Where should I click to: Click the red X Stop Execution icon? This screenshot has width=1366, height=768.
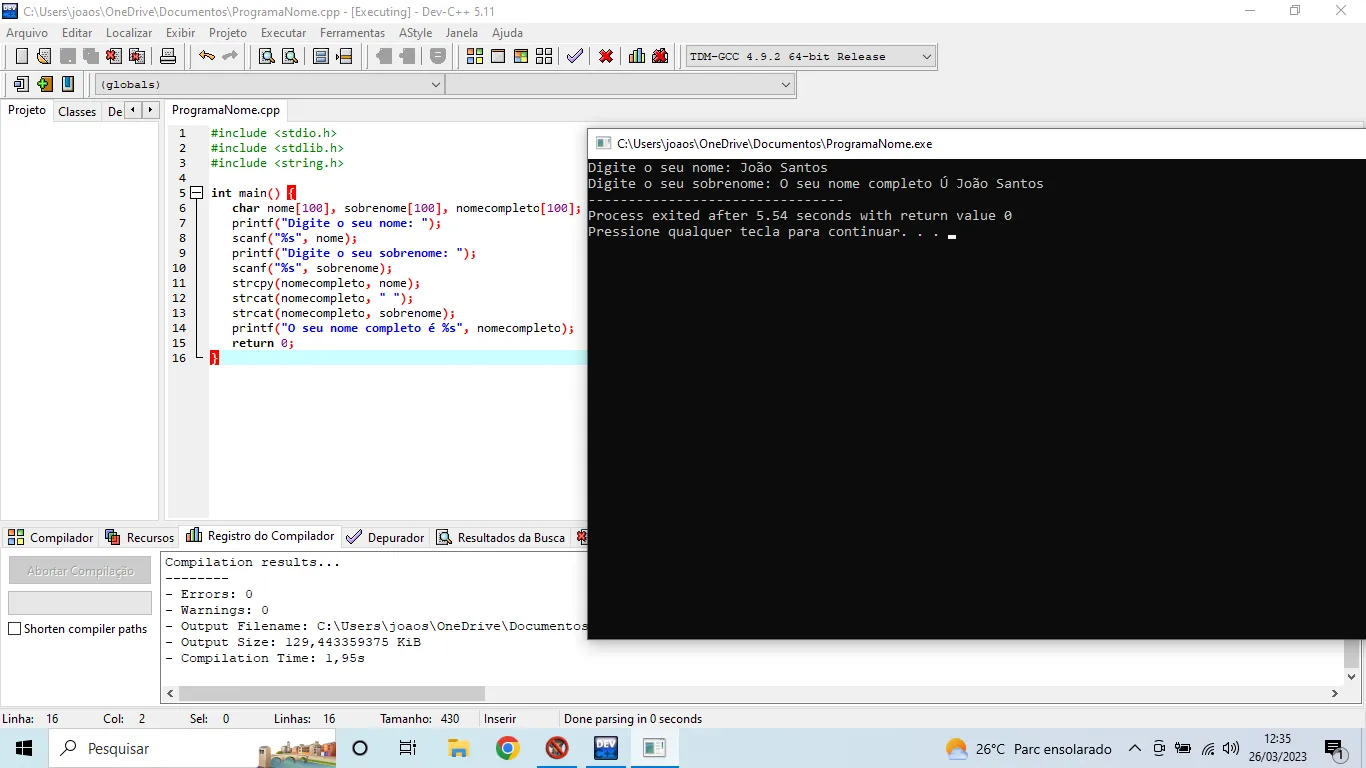coord(606,56)
